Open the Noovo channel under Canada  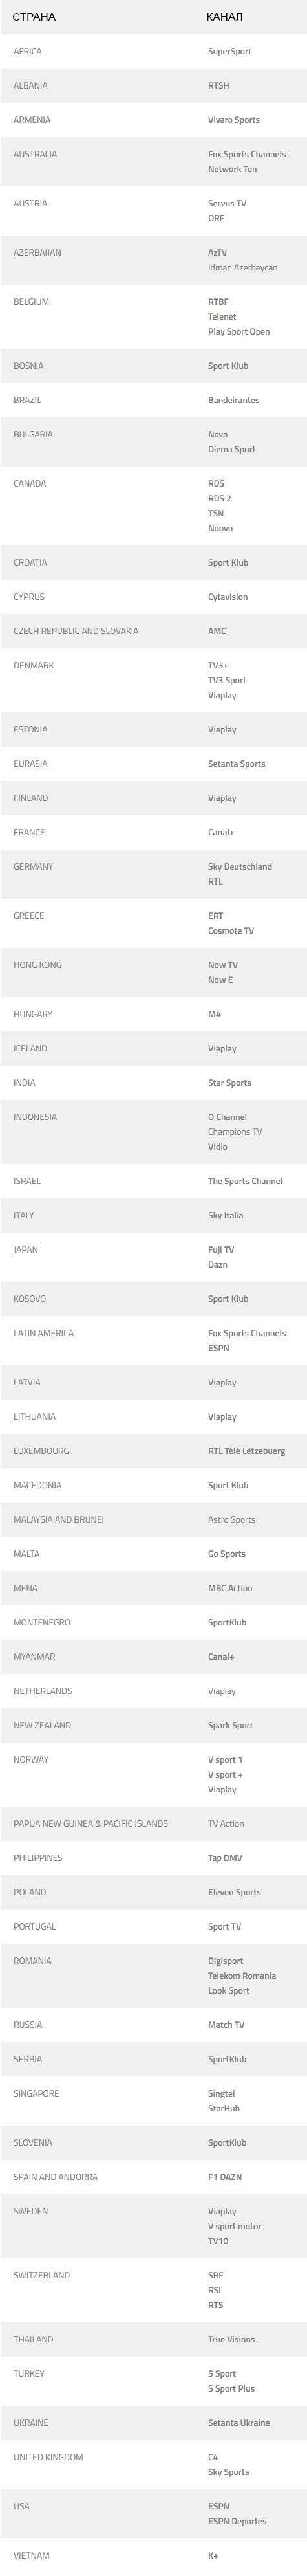[x=220, y=528]
